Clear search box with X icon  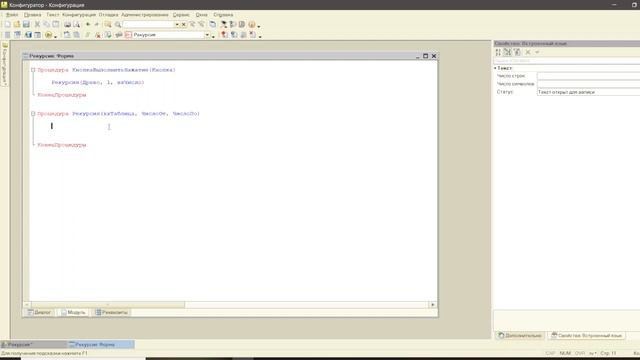pos(184,24)
